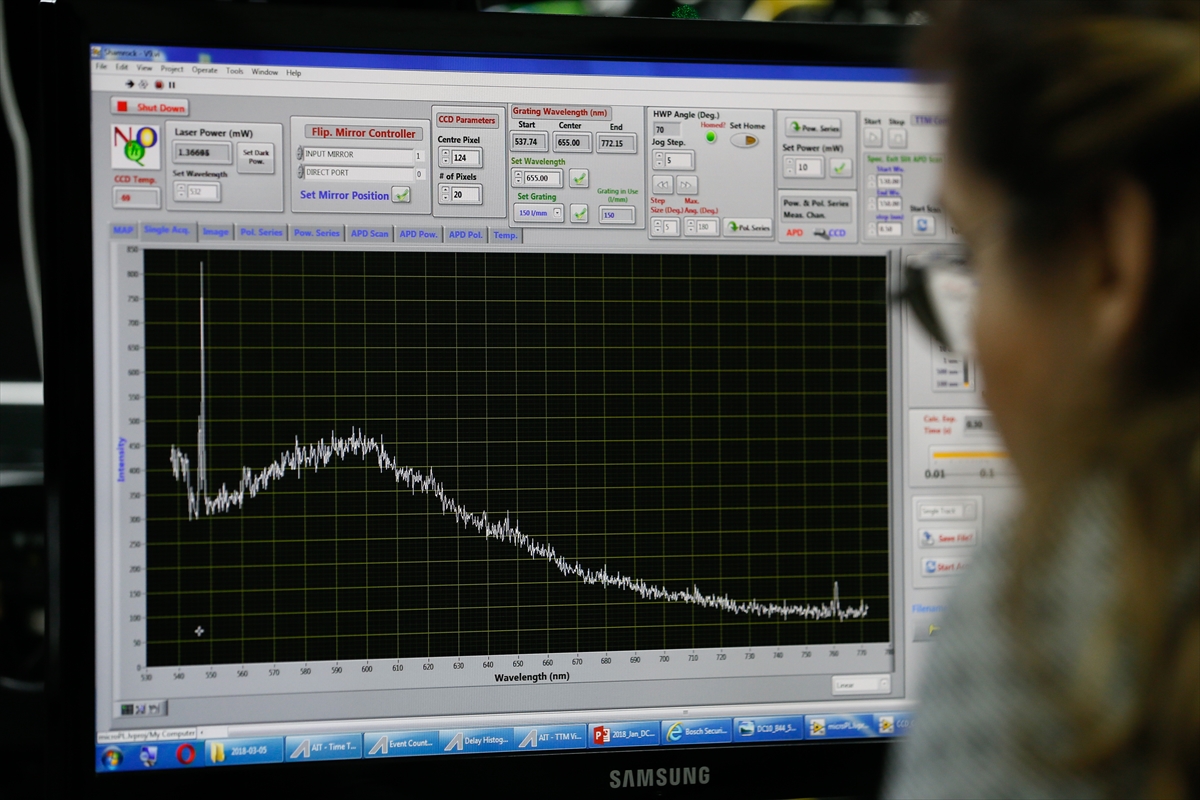The width and height of the screenshot is (1200, 800).
Task: Switch to the APD Scan tab
Action: [369, 234]
